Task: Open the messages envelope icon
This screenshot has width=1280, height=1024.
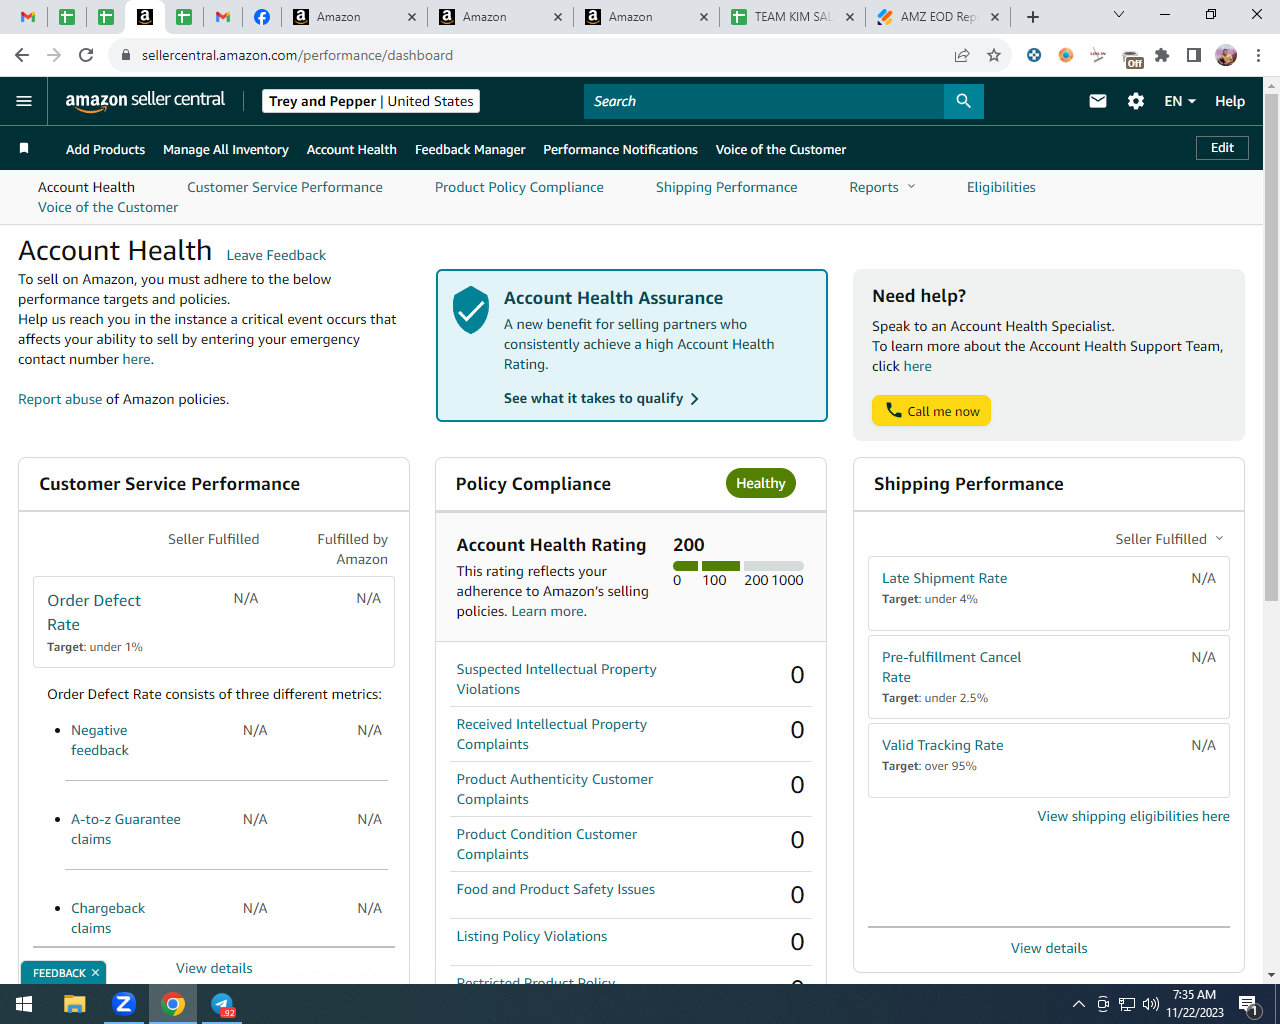Action: [x=1098, y=101]
